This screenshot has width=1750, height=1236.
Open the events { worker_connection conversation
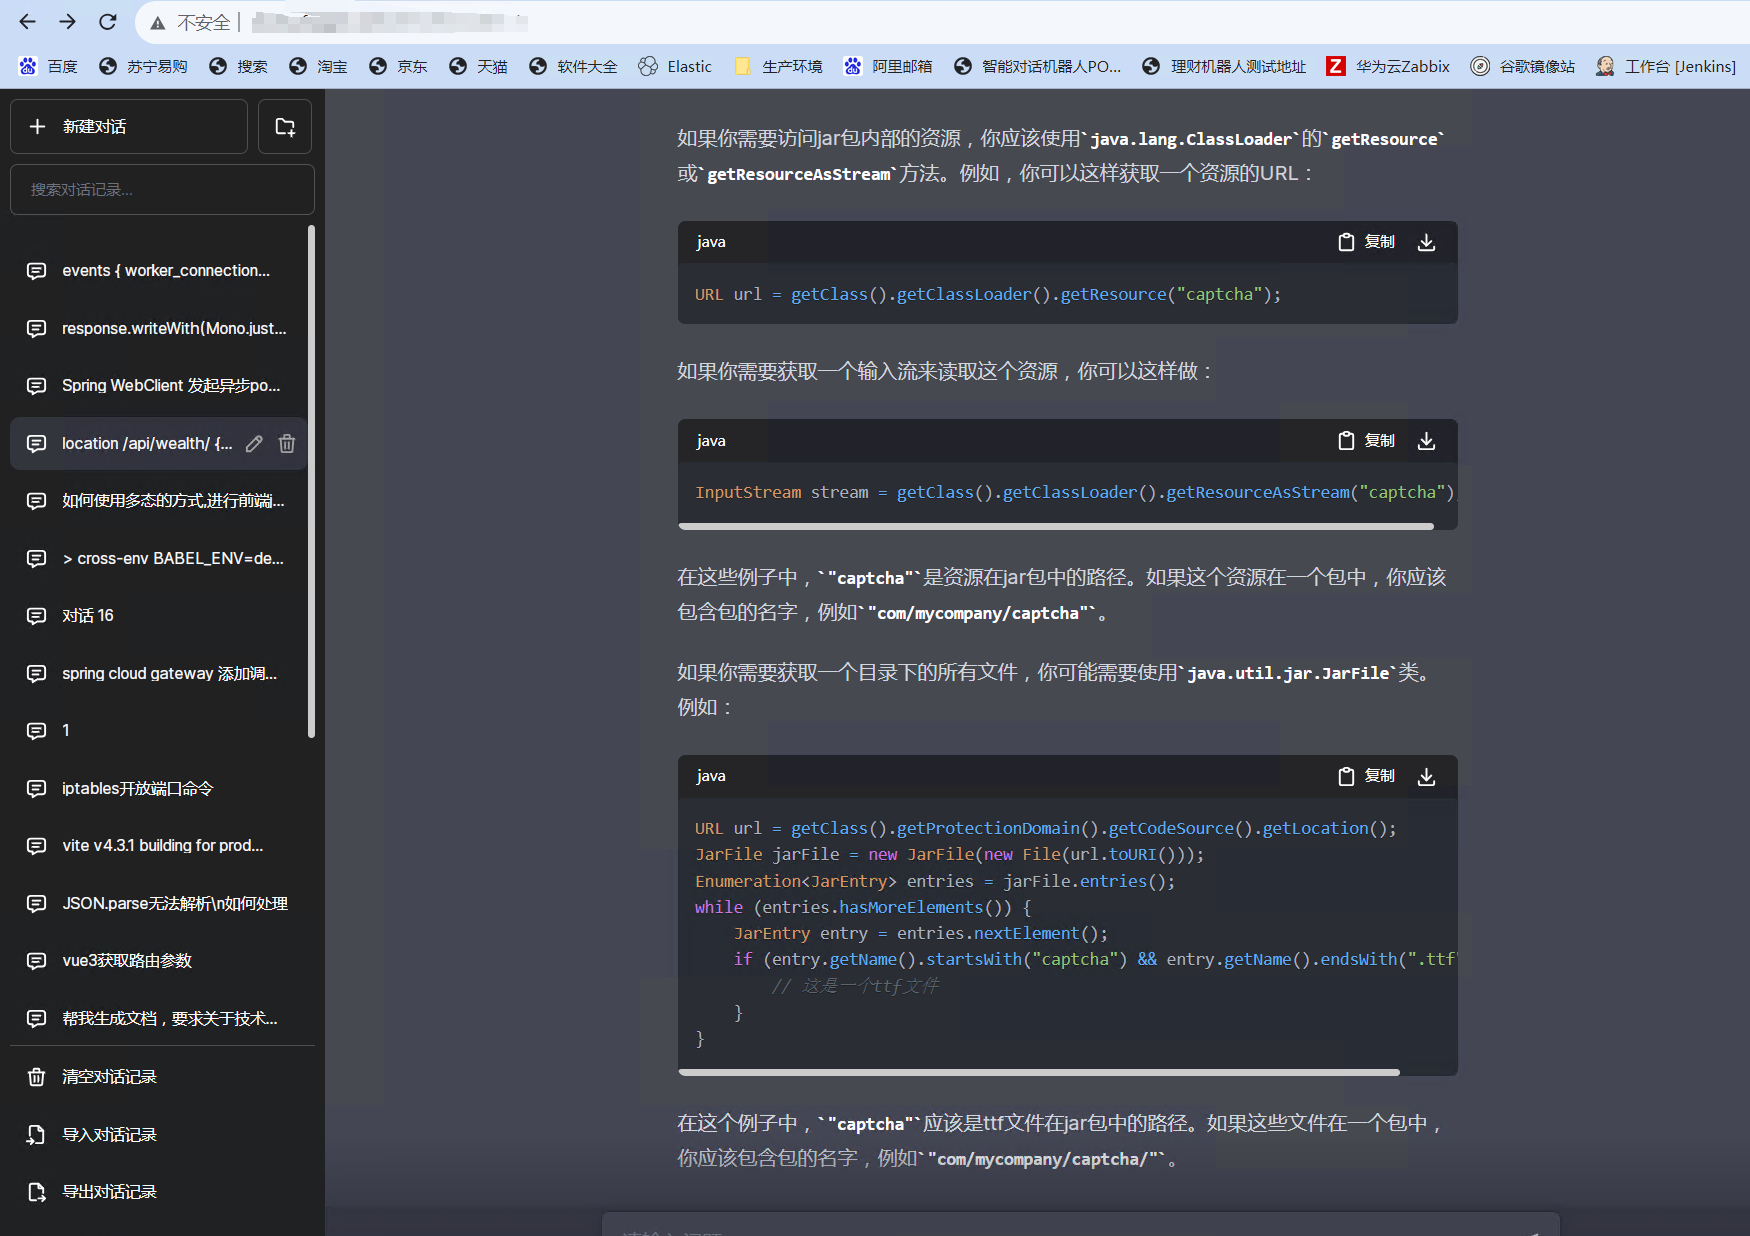[160, 271]
